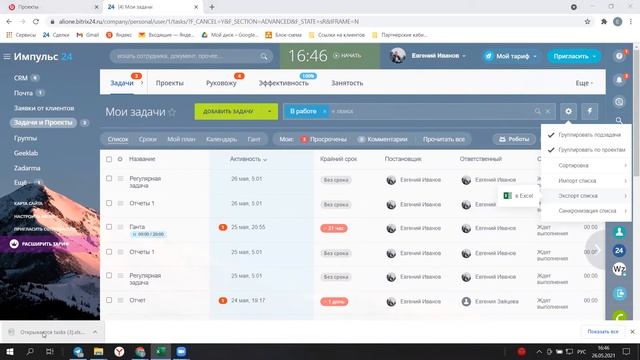
Task: Open the Календарь view
Action: coord(221,139)
